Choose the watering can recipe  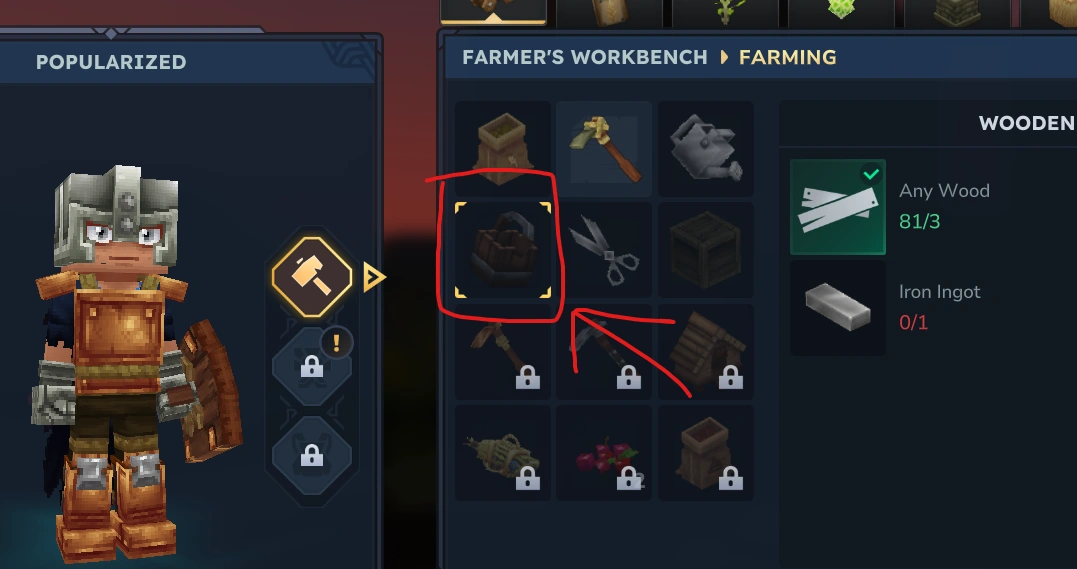coord(705,148)
